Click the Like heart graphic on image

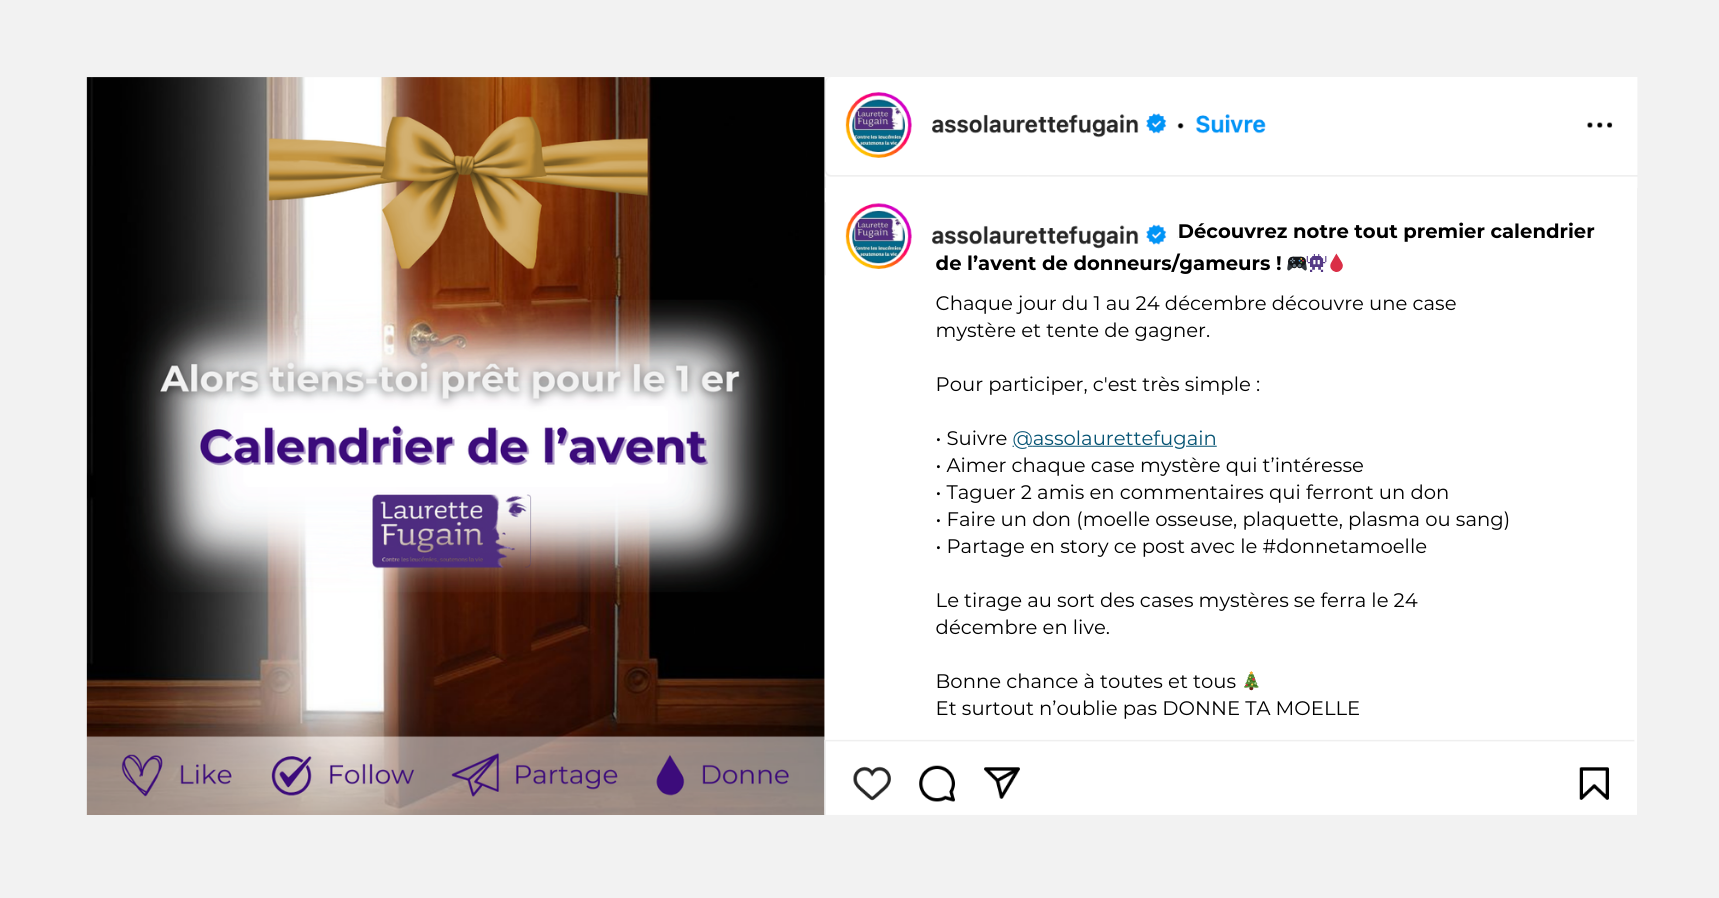coord(142,775)
